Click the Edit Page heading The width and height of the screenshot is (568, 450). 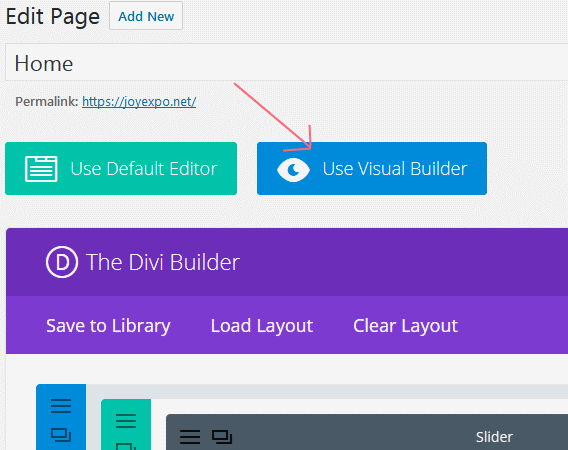pyautogui.click(x=53, y=17)
